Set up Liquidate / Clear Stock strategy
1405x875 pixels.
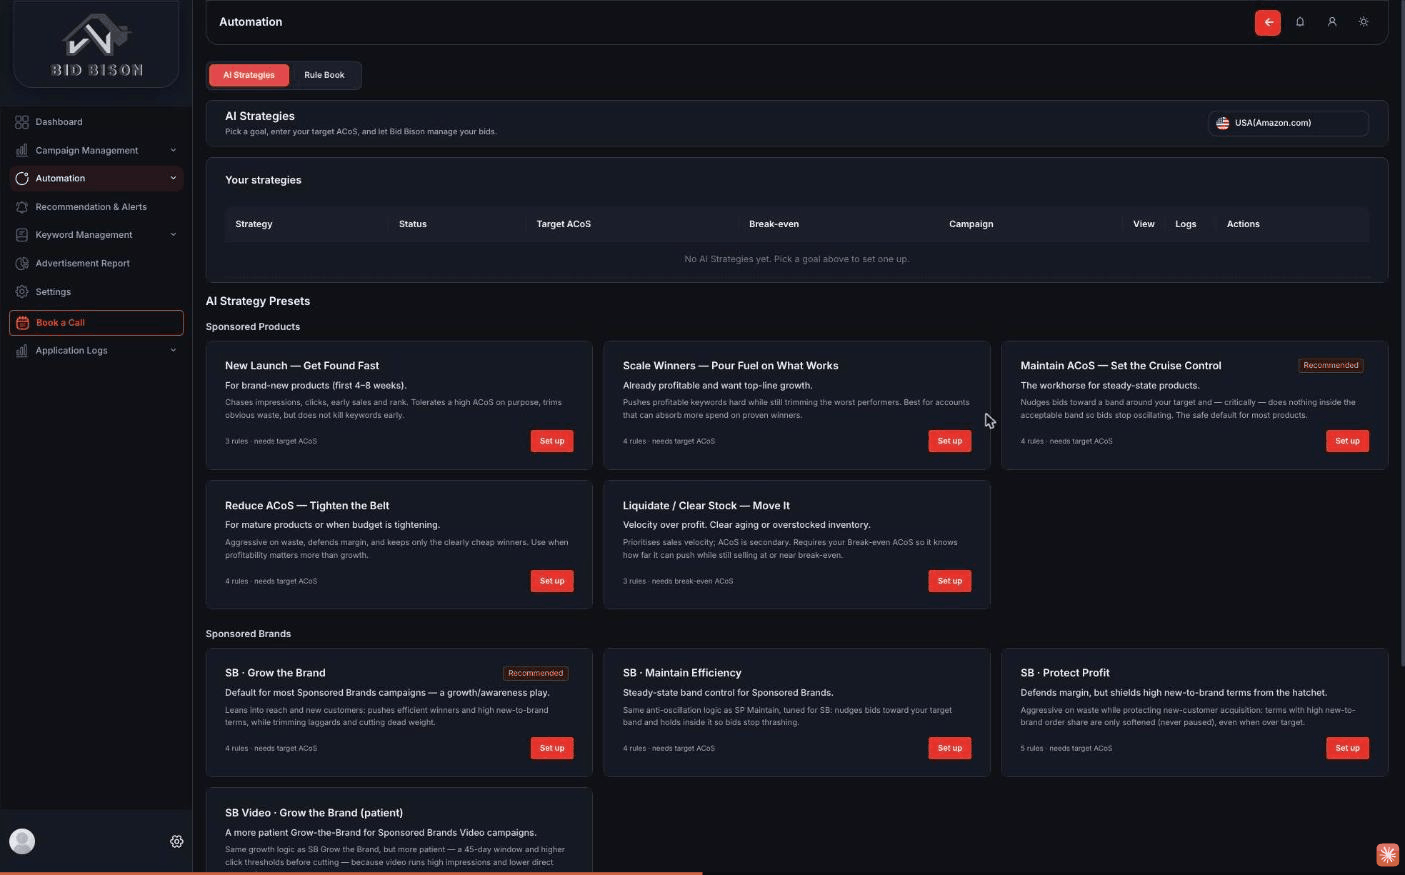coord(949,581)
